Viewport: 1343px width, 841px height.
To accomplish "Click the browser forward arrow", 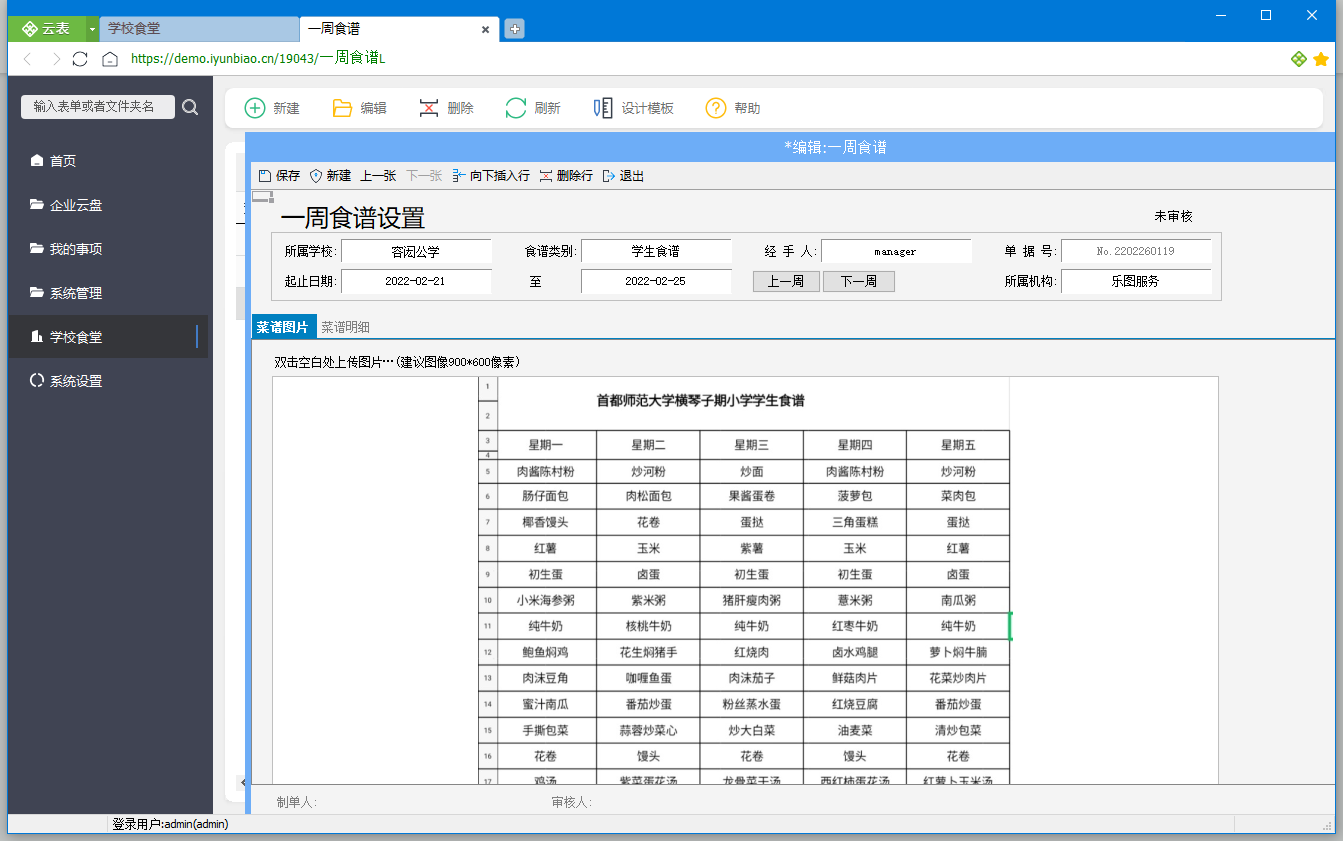I will (x=56, y=59).
